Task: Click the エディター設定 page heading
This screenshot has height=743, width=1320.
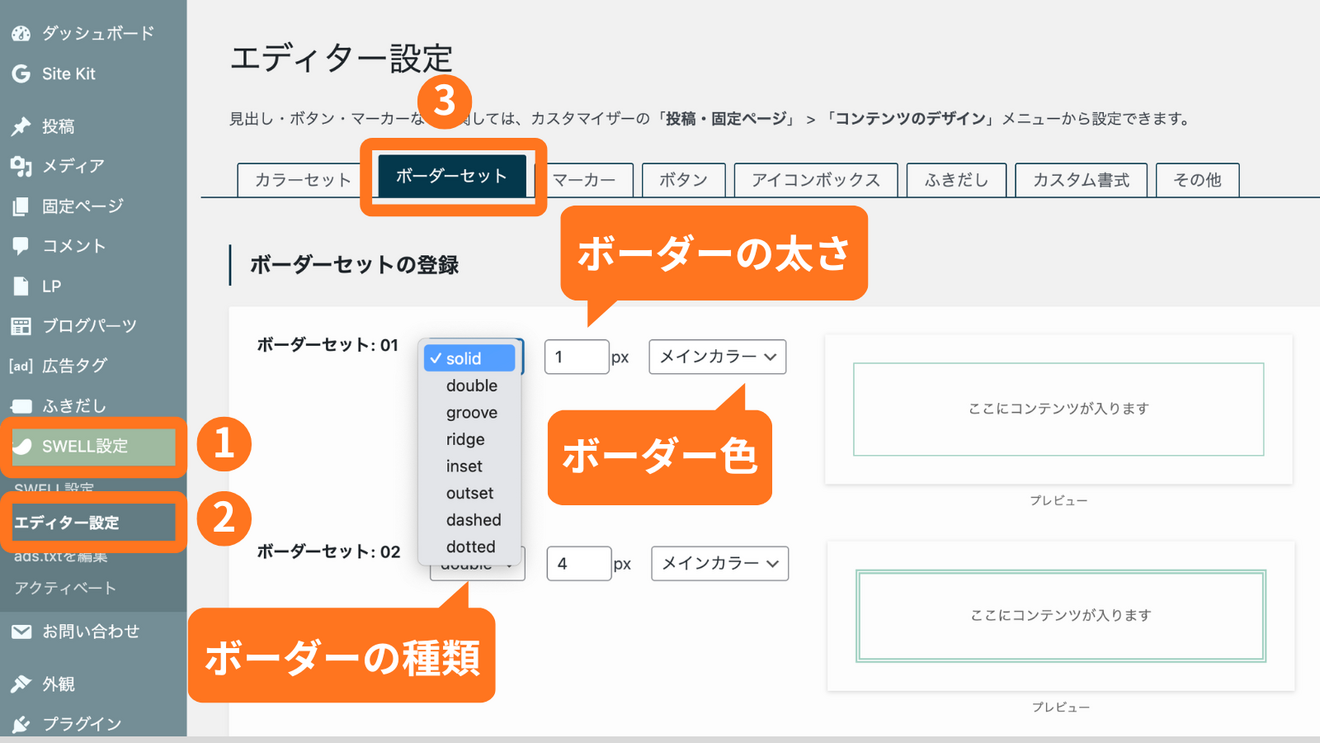Action: pos(341,58)
